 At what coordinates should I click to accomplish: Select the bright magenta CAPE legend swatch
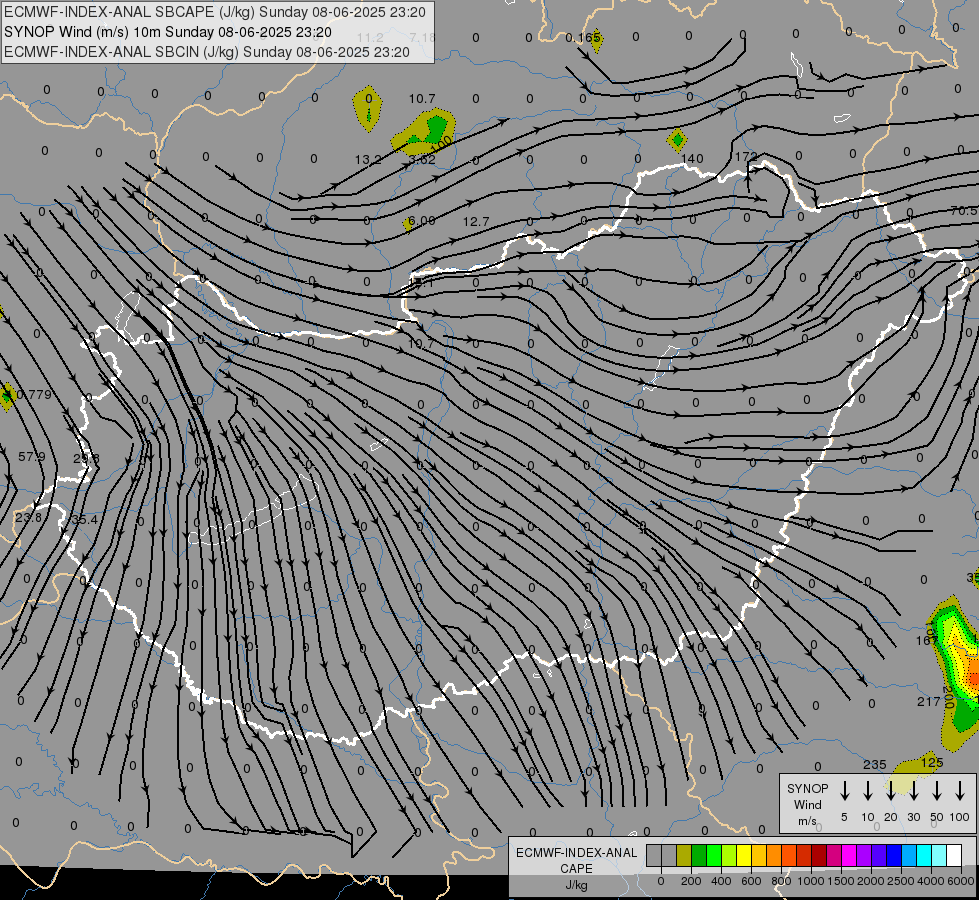(849, 856)
